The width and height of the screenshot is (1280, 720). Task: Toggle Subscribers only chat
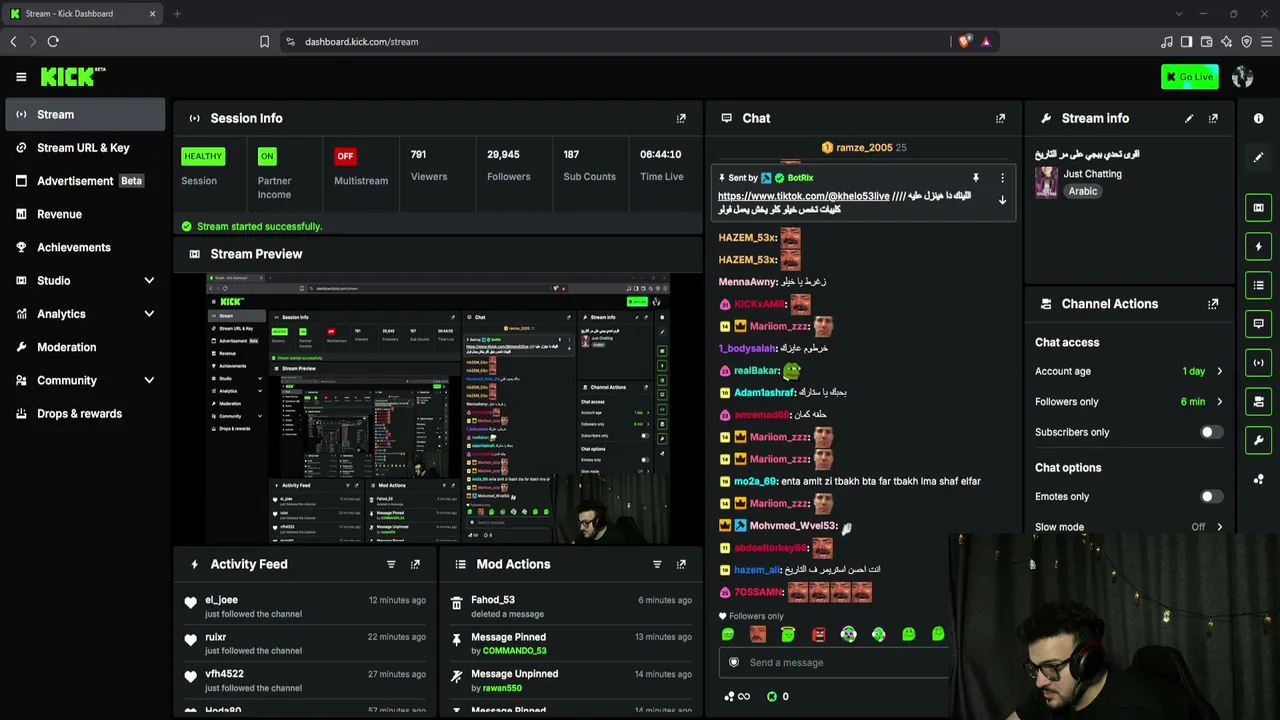pyautogui.click(x=1210, y=432)
